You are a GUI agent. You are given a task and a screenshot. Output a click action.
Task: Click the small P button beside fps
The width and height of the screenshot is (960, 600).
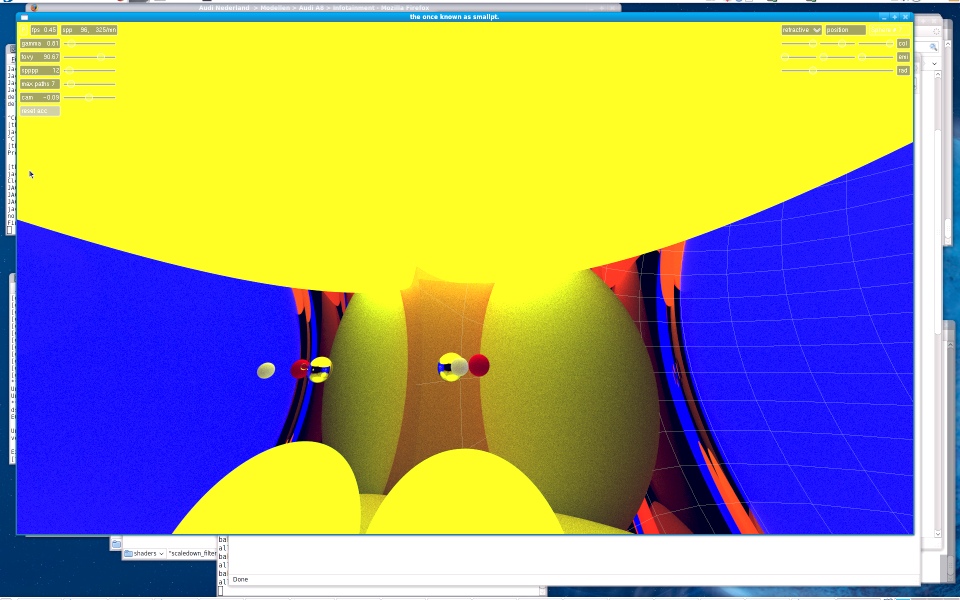coord(24,29)
